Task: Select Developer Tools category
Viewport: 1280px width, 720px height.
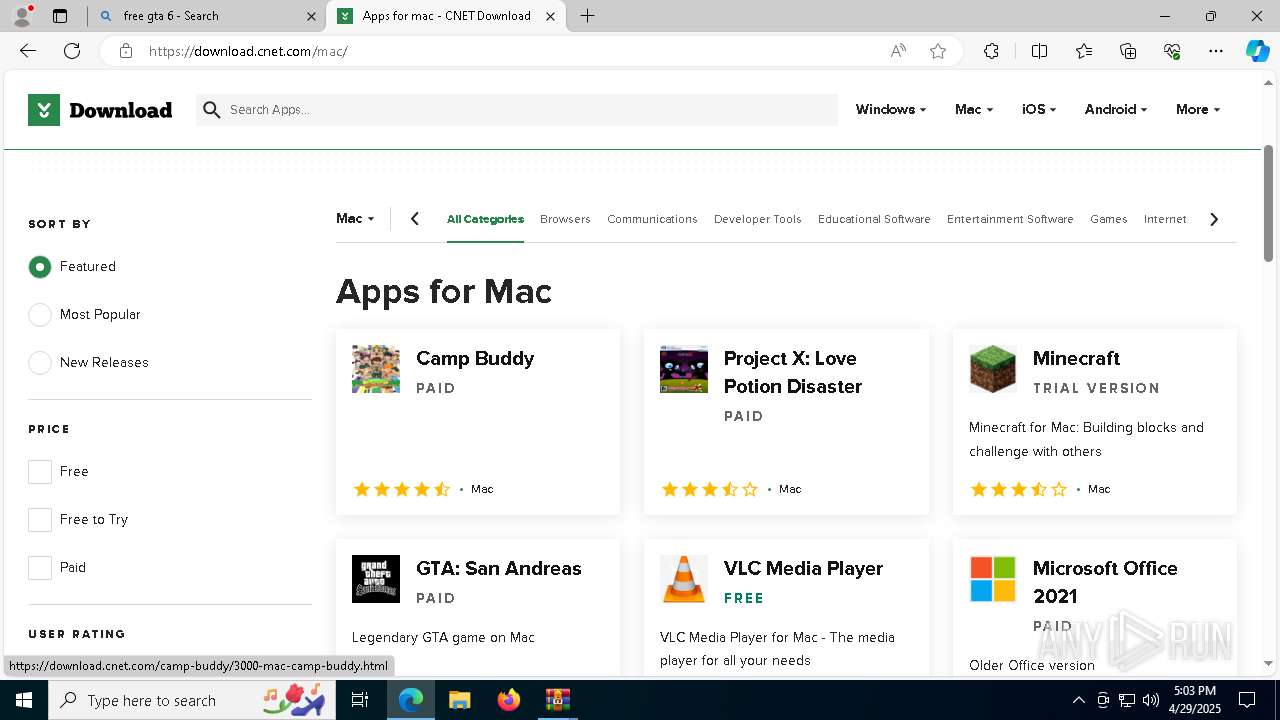Action: pos(758,219)
